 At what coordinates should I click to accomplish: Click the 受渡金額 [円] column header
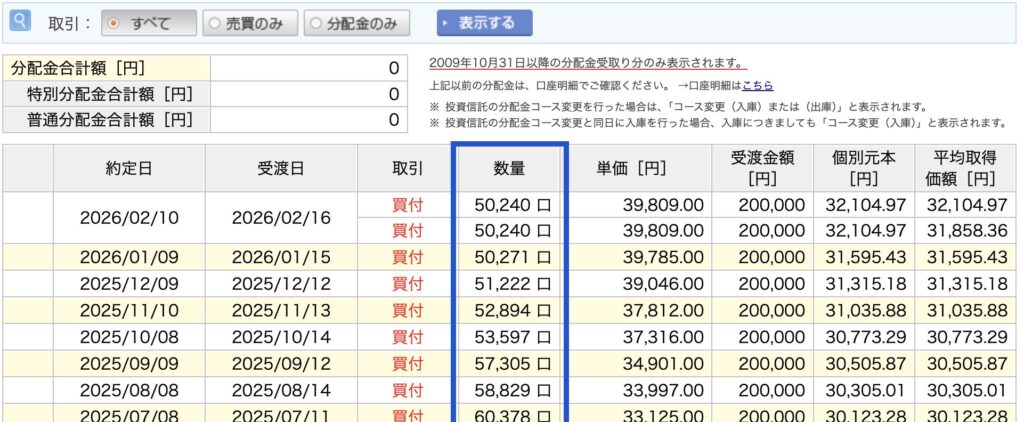[x=762, y=168]
